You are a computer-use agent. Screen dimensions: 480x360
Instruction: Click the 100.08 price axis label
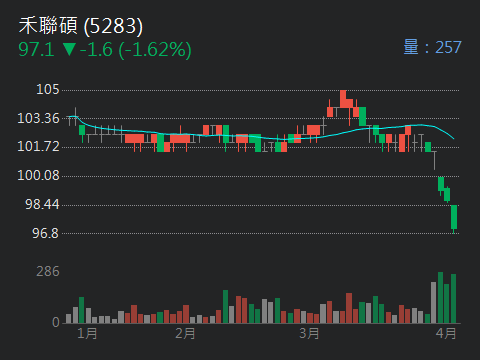(x=38, y=175)
